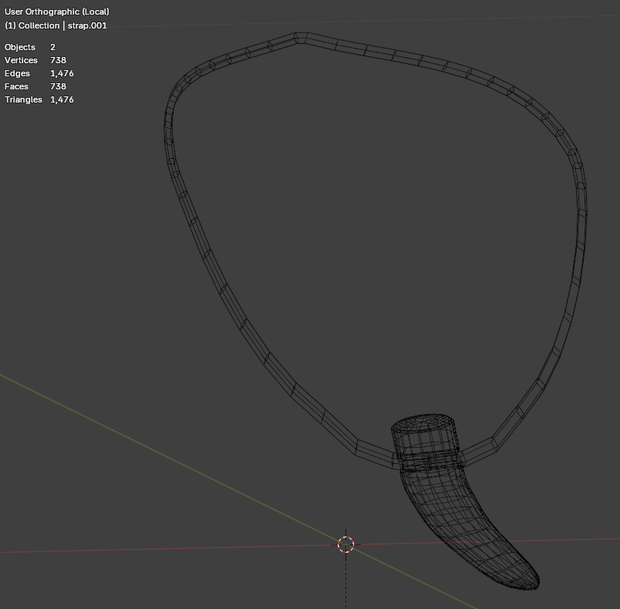Click the Collection | strap.001 object label
The height and width of the screenshot is (609, 620).
pos(56,26)
